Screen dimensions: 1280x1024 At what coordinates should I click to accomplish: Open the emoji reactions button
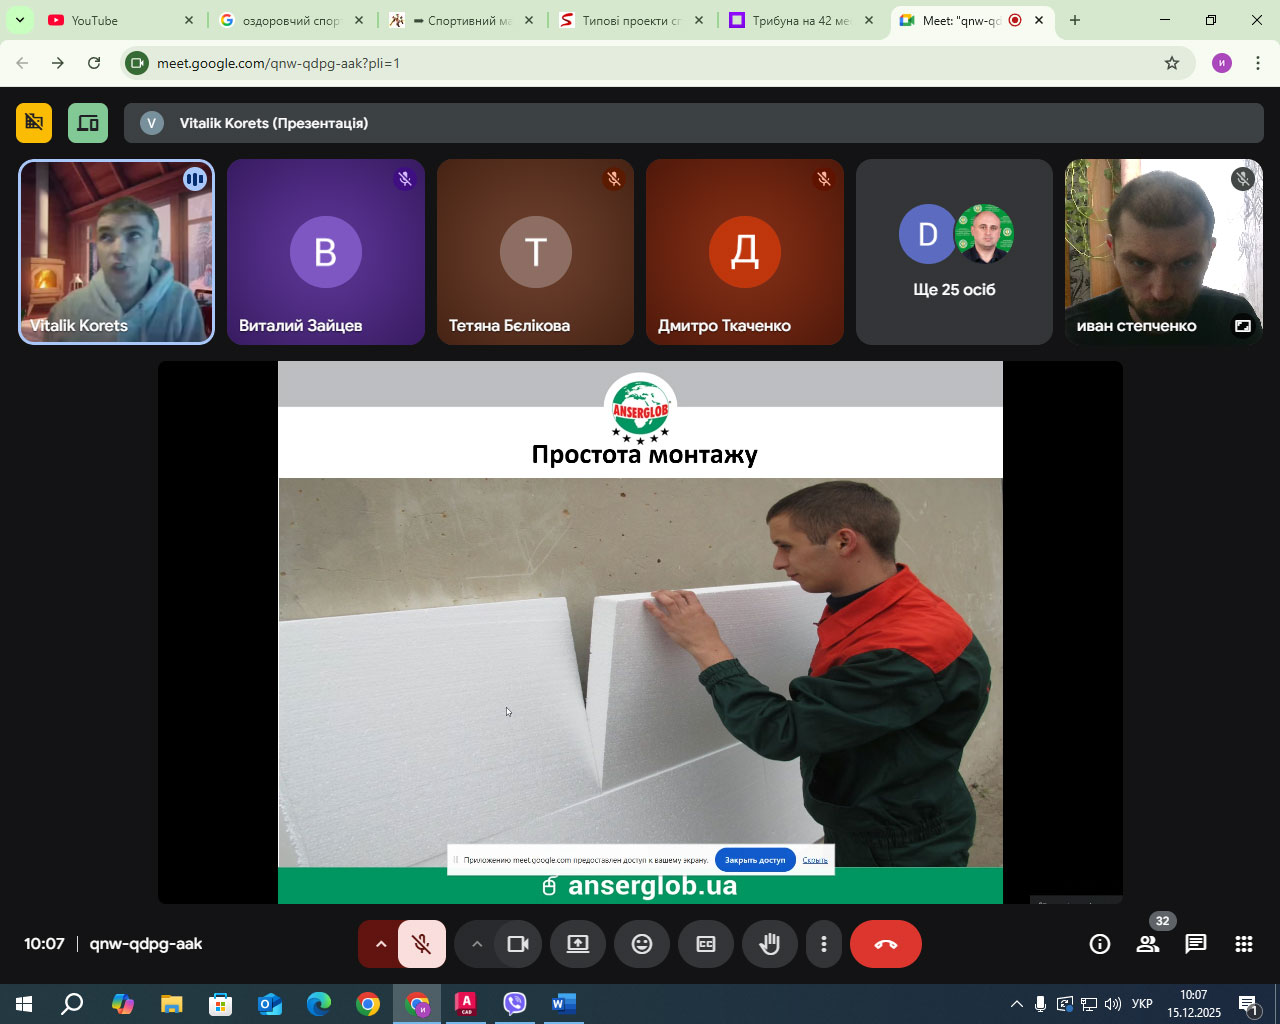(x=642, y=944)
